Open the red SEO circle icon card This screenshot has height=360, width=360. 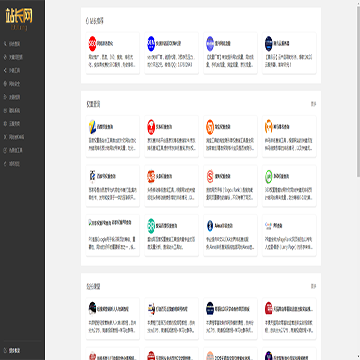coord(113,53)
